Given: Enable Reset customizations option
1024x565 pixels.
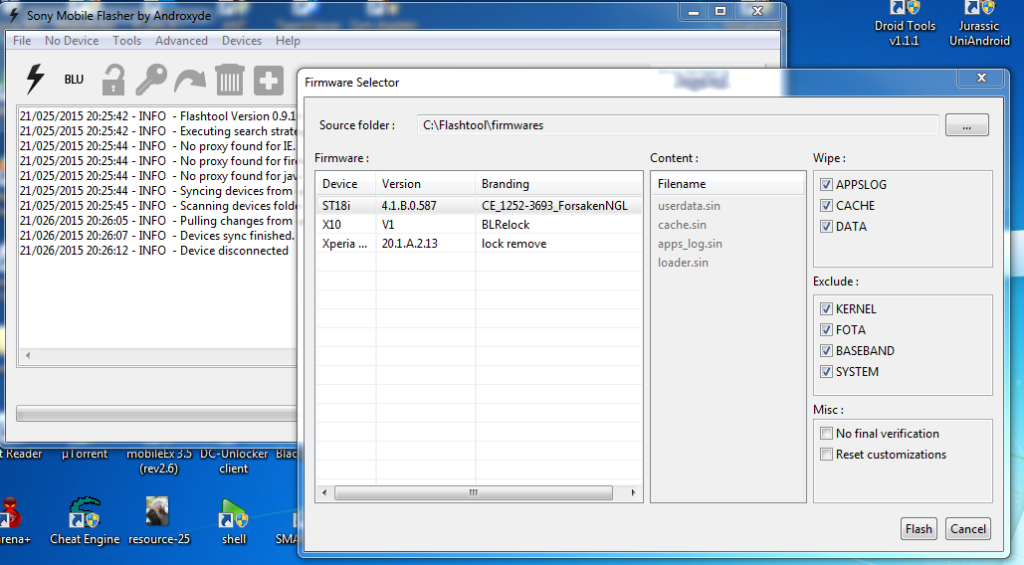Looking at the screenshot, I should tap(826, 455).
